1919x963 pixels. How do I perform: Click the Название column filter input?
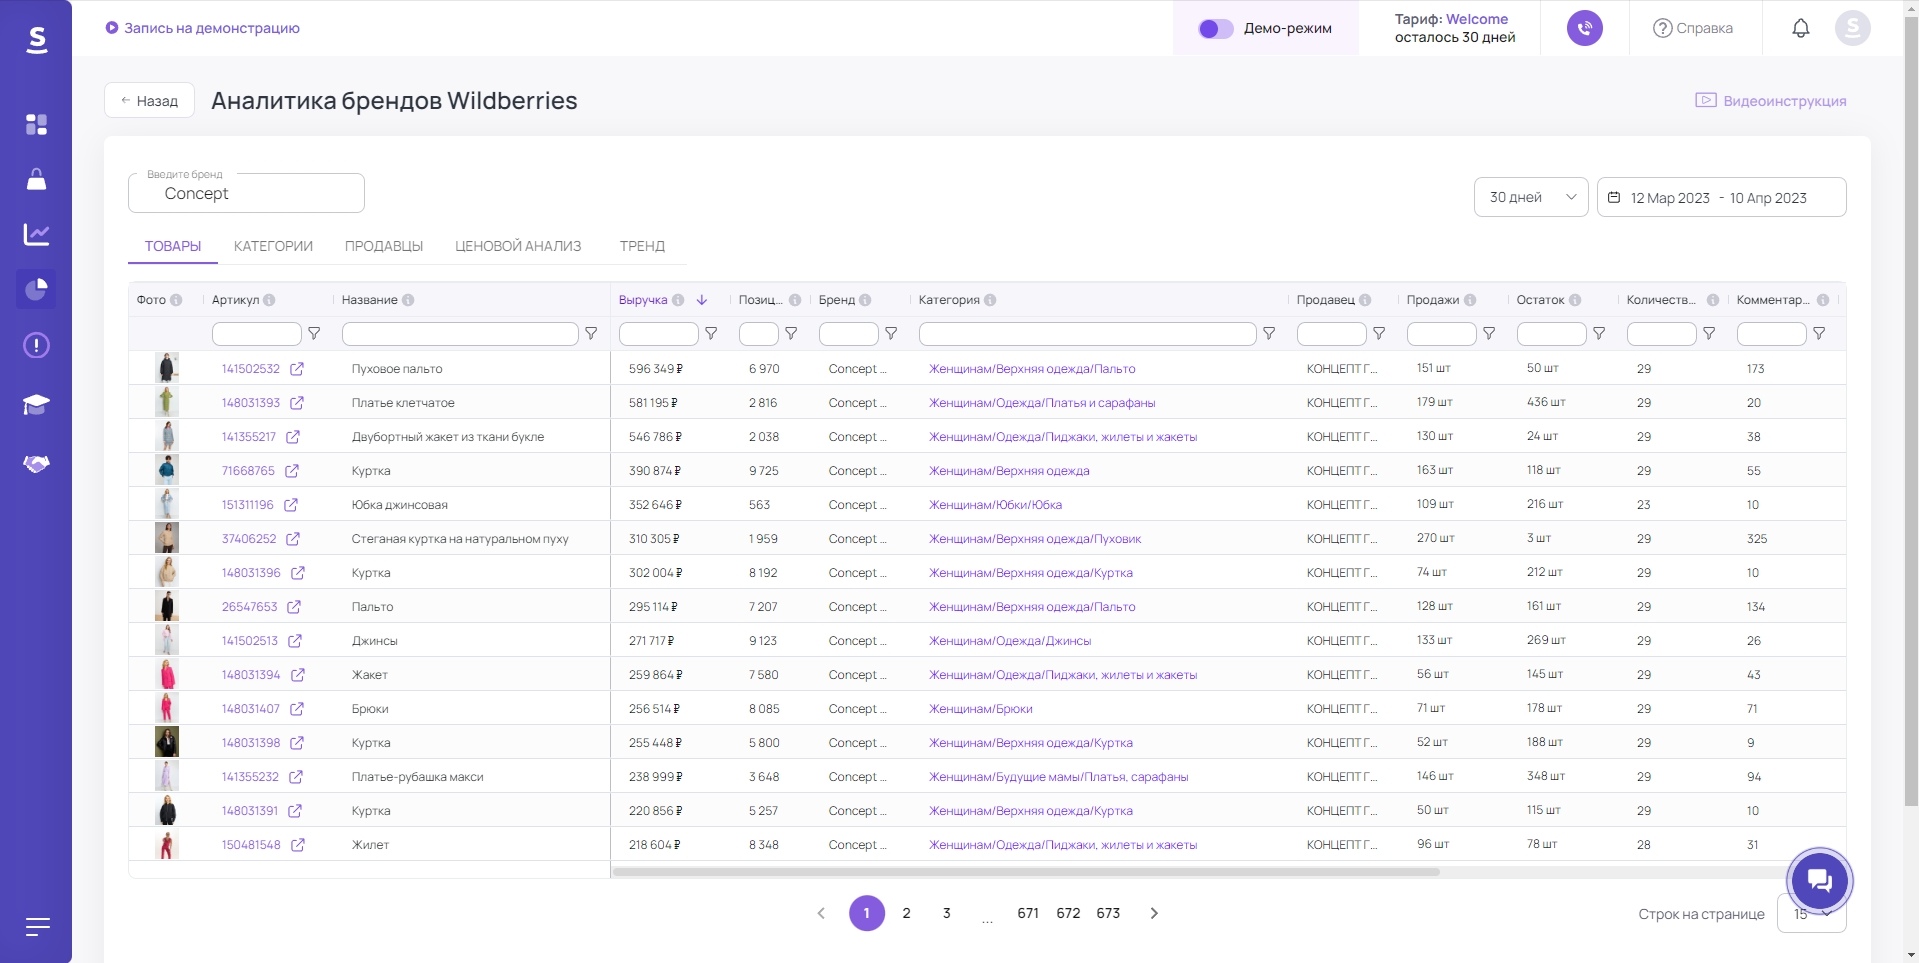[460, 334]
